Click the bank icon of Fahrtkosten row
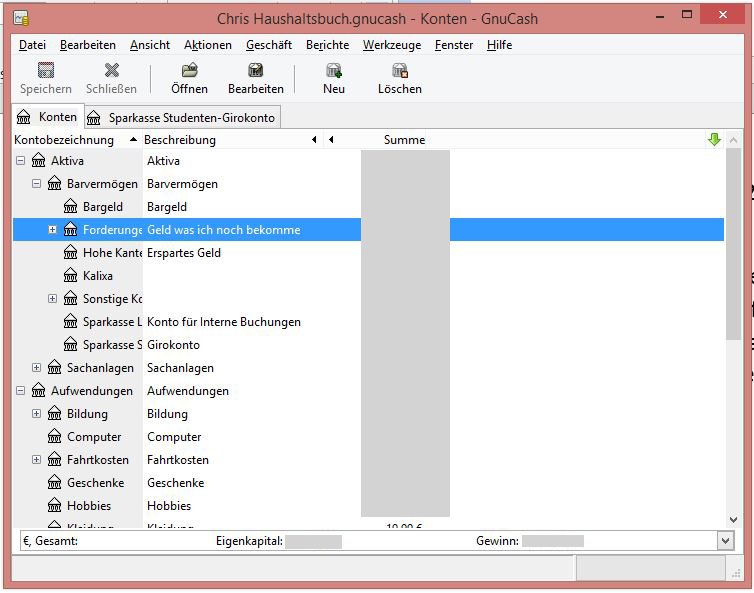The image size is (754, 593). pyautogui.click(x=54, y=460)
